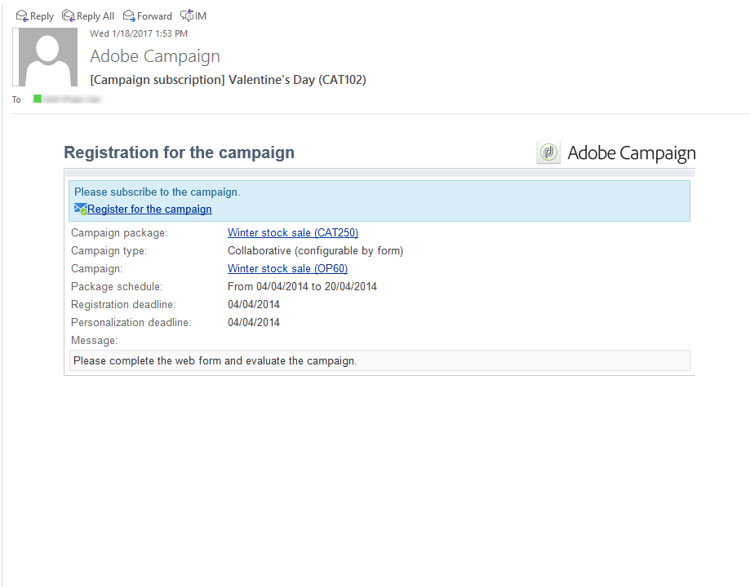Click the From 04/04/2014 to 20/04/2014 value
The width and height of the screenshot is (750, 587).
click(x=302, y=287)
